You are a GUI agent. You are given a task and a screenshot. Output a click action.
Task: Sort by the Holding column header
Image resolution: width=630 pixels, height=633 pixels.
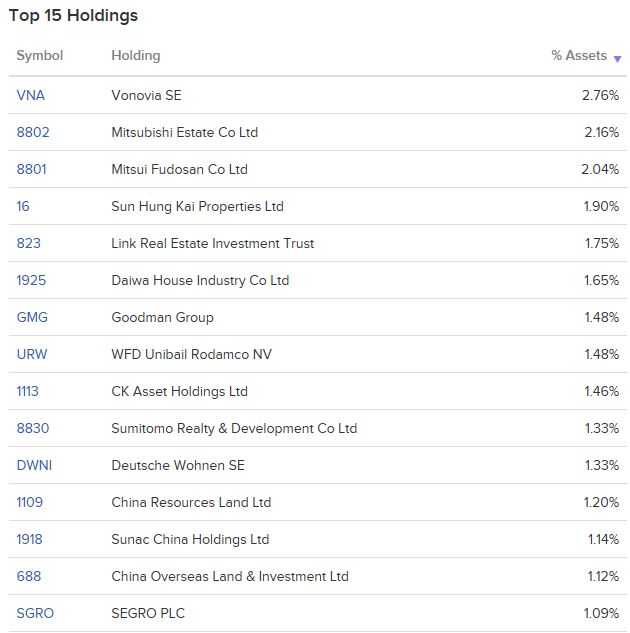[136, 55]
